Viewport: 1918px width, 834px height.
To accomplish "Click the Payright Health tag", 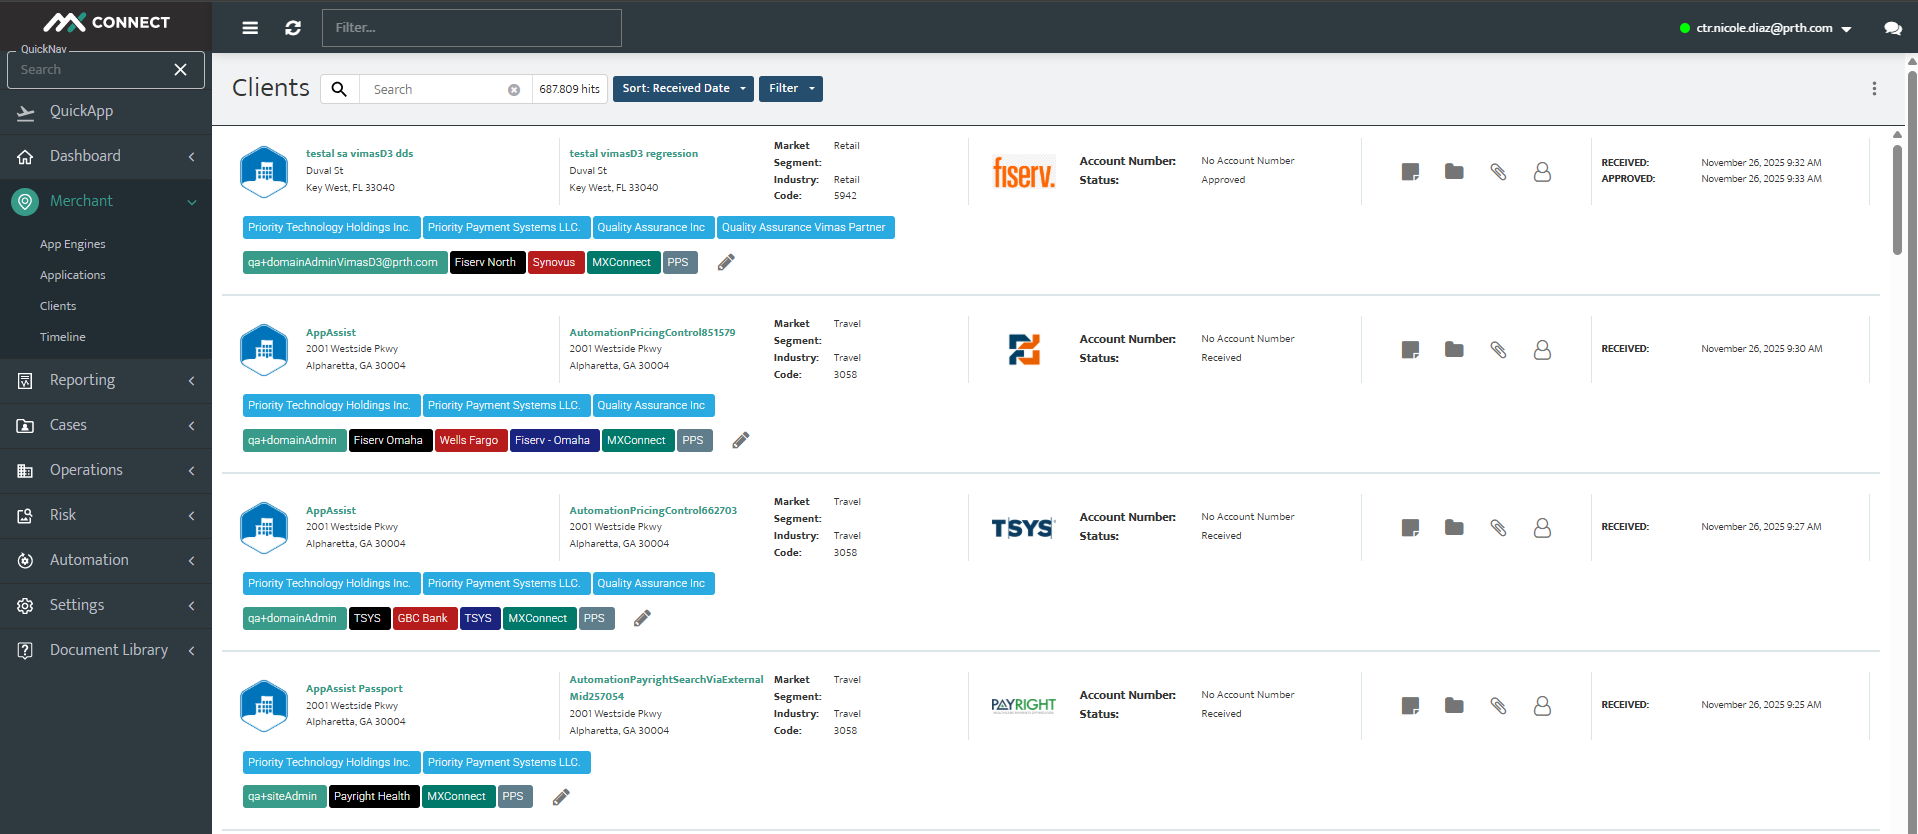I will [373, 797].
